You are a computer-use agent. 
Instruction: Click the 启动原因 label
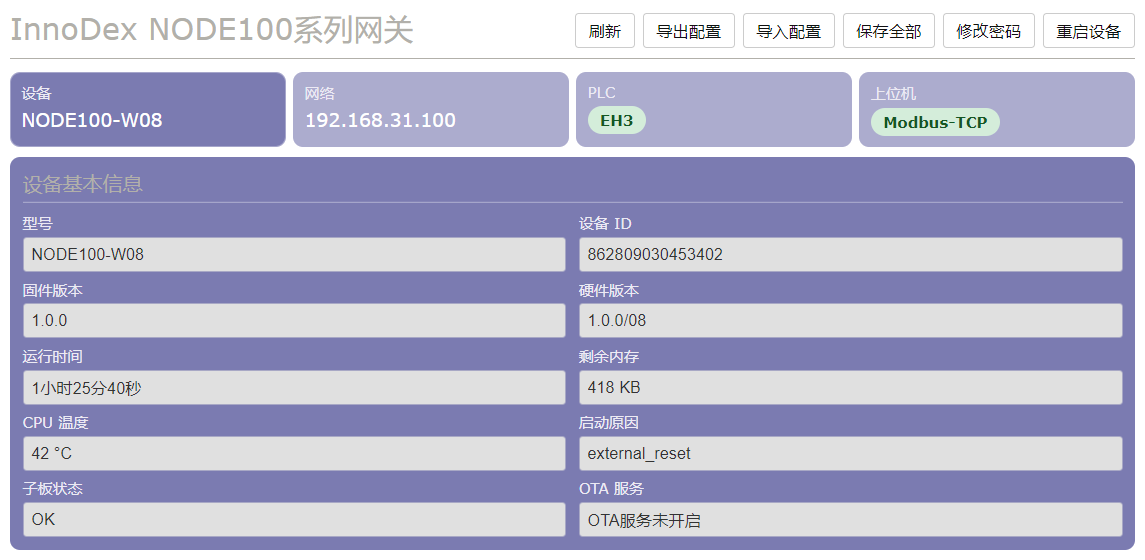[609, 423]
